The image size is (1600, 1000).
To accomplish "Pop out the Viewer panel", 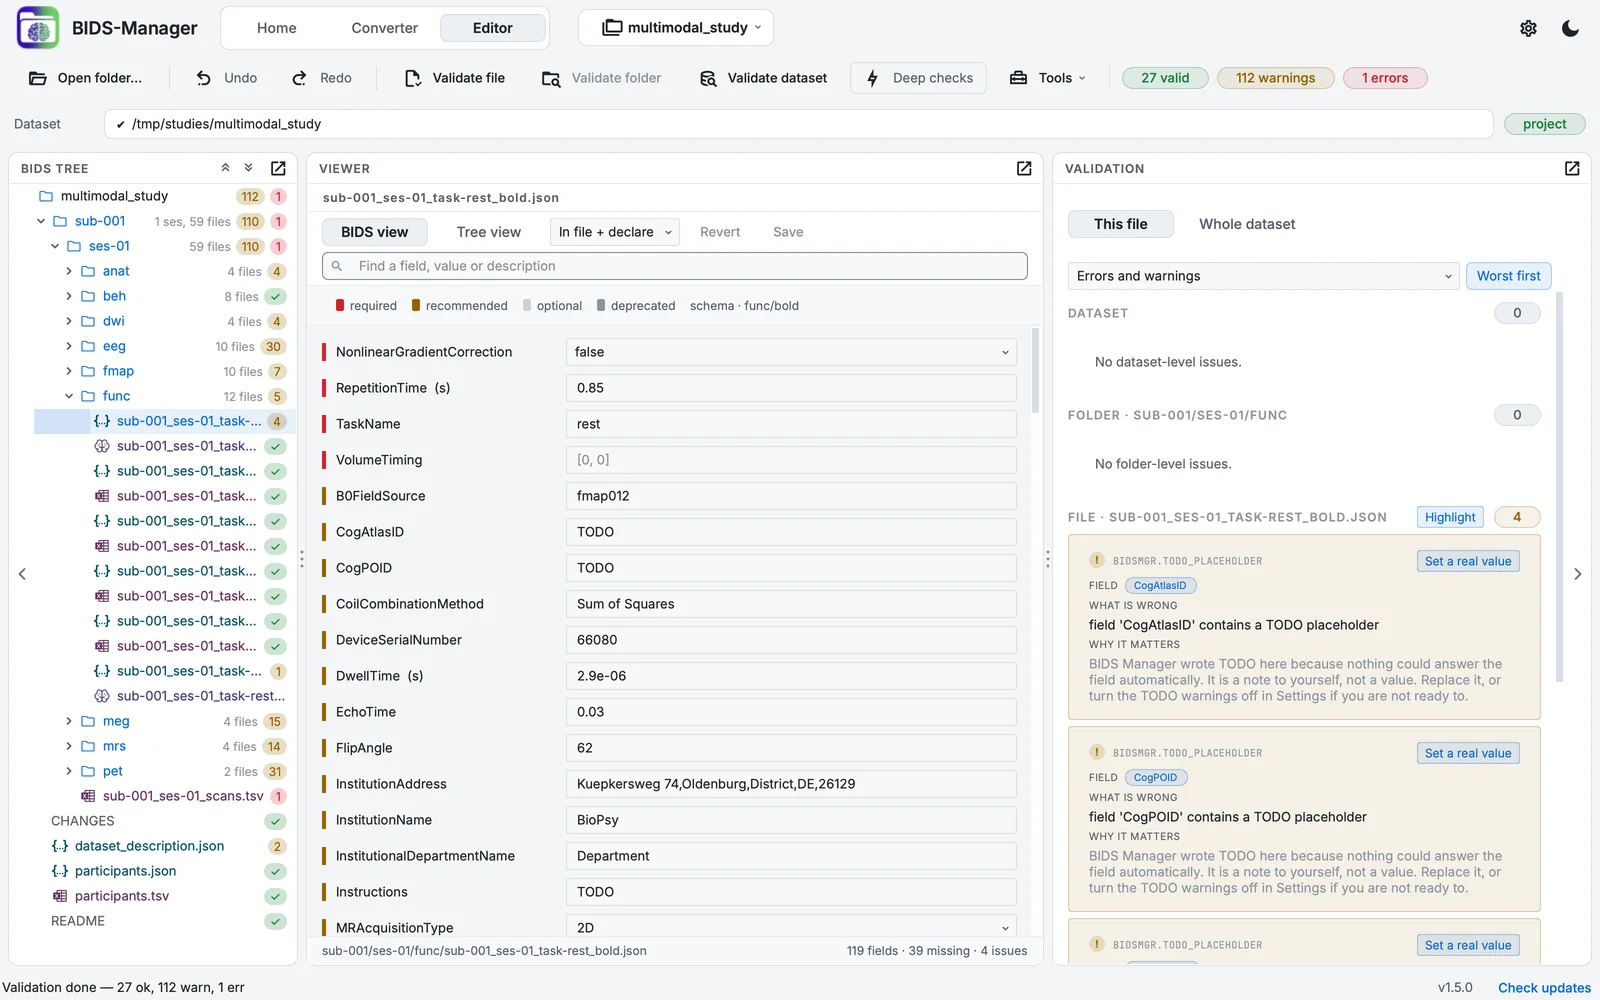I will point(1024,168).
